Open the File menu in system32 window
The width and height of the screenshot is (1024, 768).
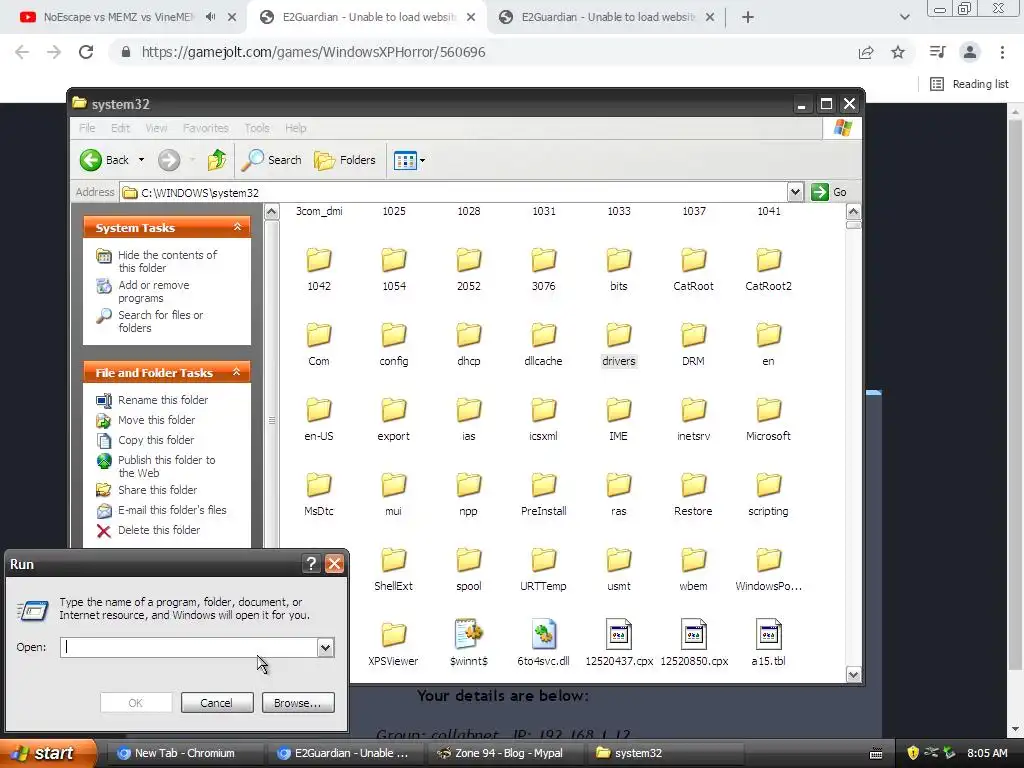tap(88, 128)
